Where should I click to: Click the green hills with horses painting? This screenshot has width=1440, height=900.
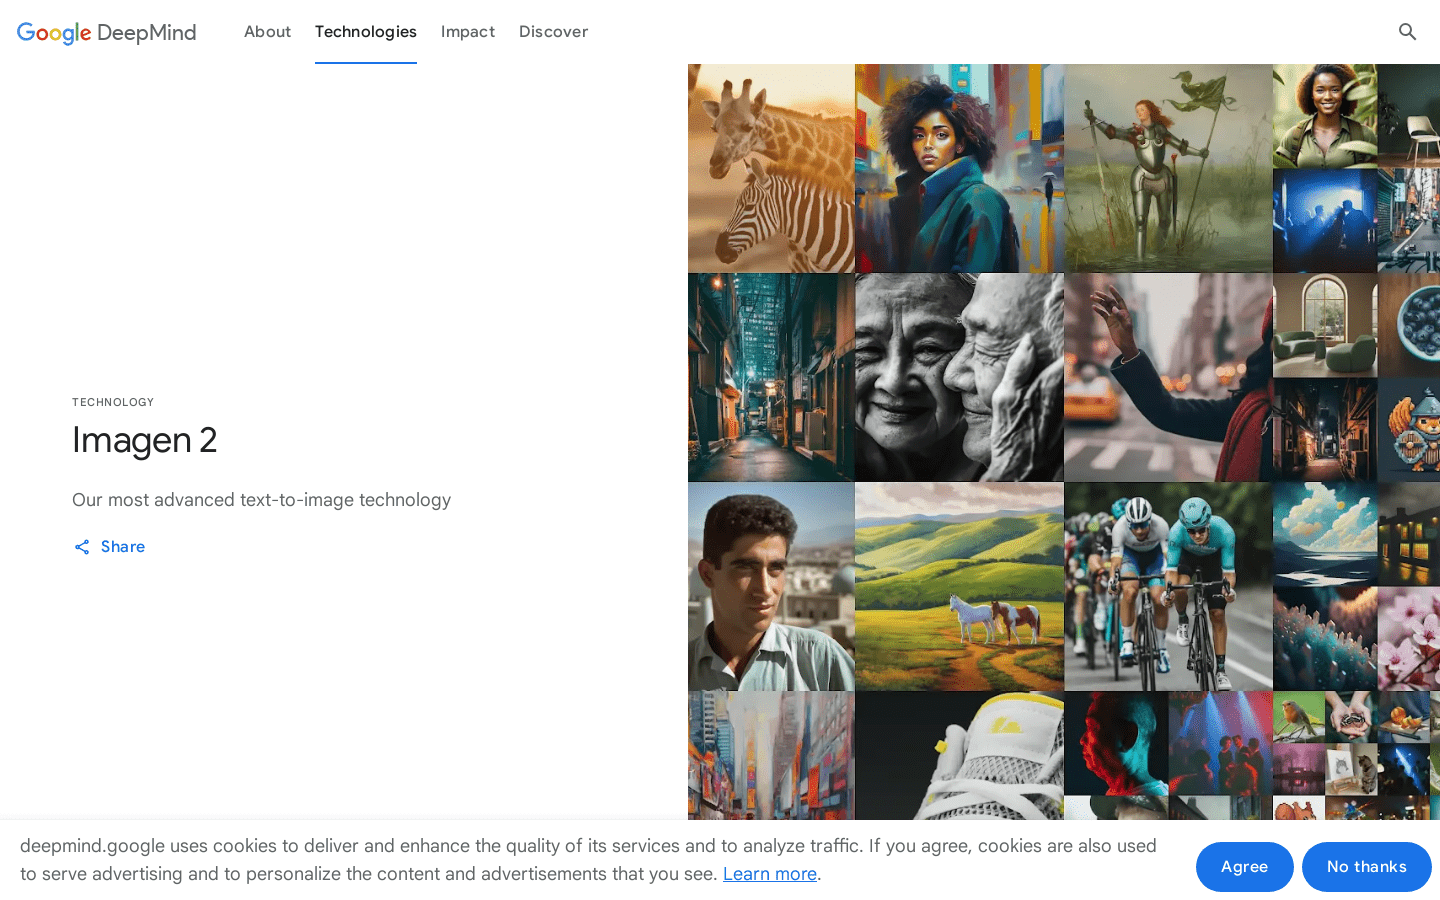pyautogui.click(x=959, y=587)
